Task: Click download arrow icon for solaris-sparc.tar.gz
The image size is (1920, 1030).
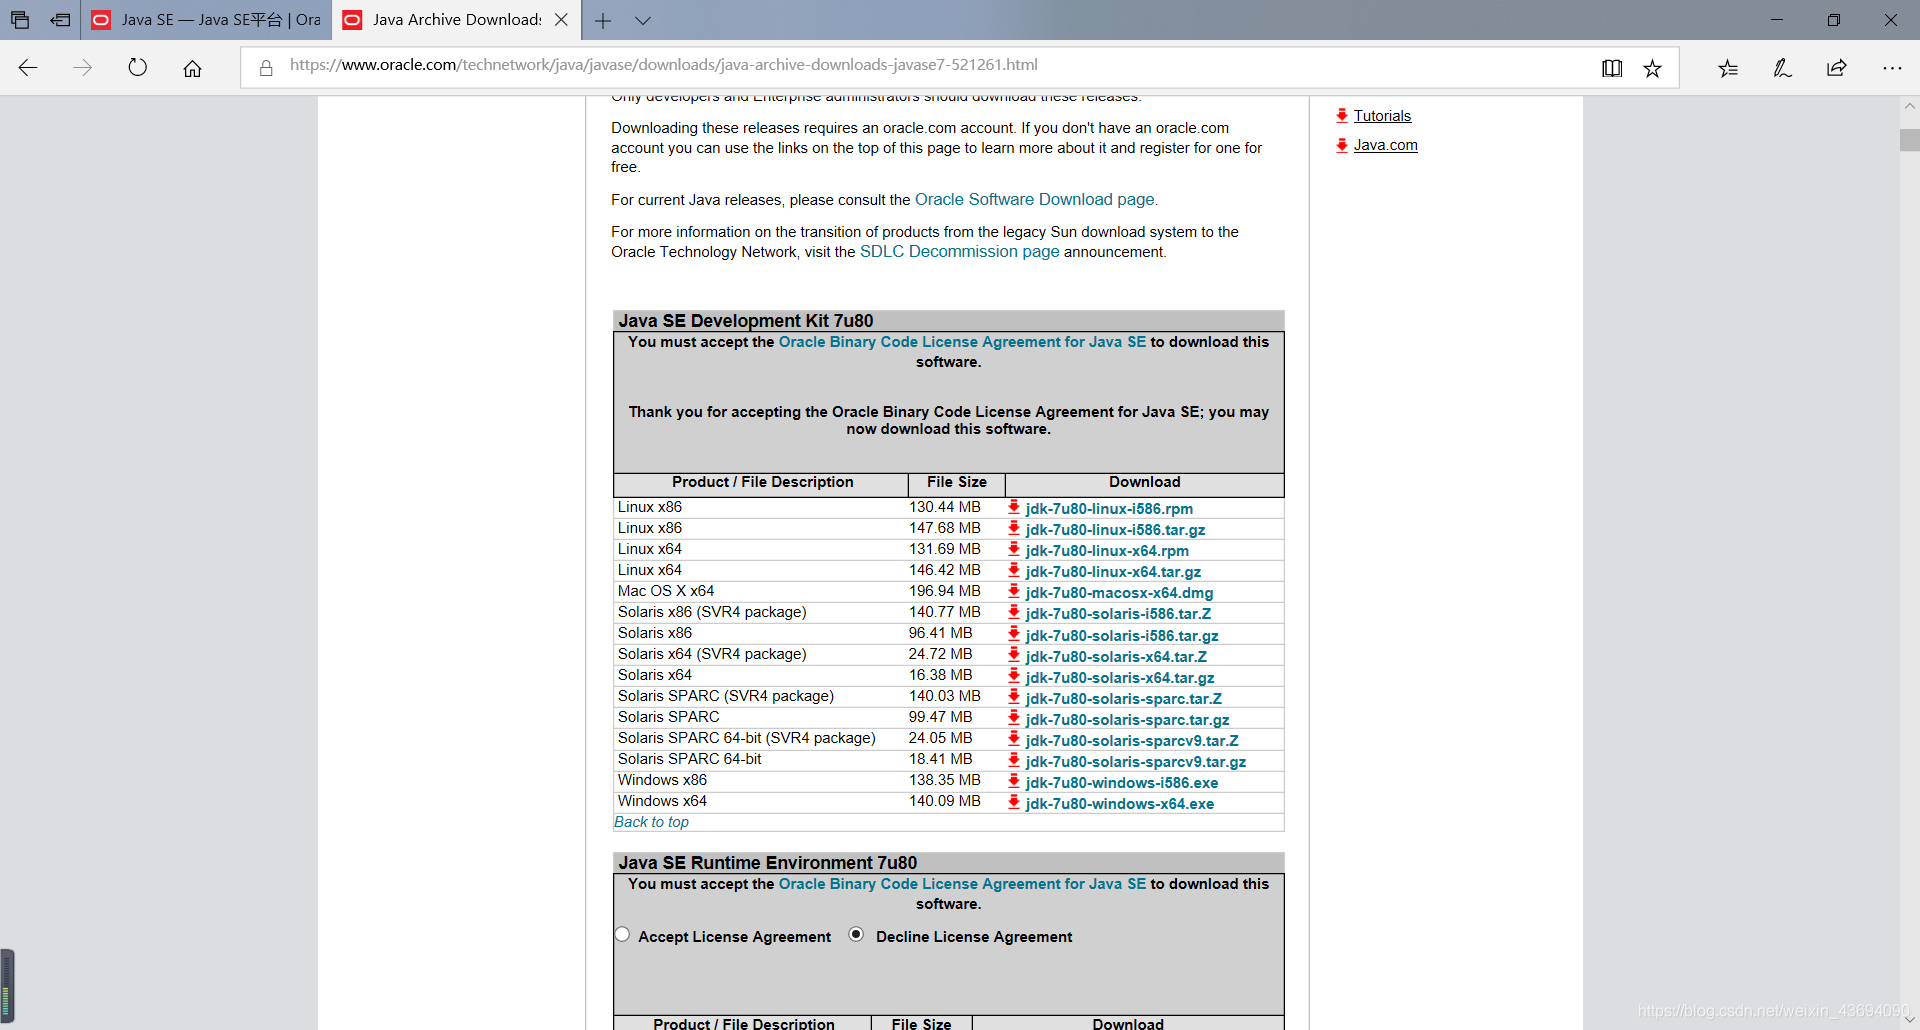Action: 1014,718
